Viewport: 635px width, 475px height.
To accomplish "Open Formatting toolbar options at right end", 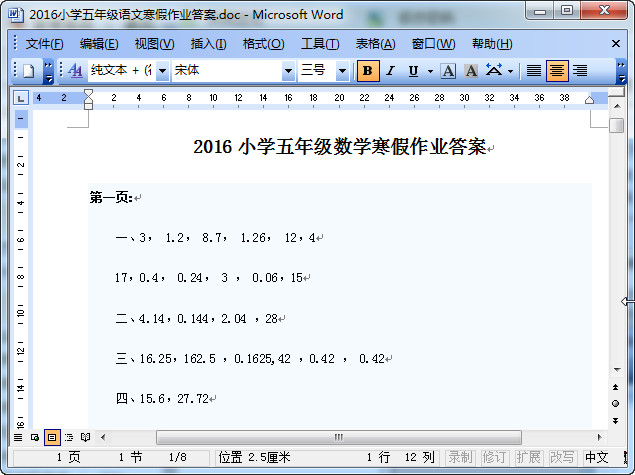I will click(621, 71).
